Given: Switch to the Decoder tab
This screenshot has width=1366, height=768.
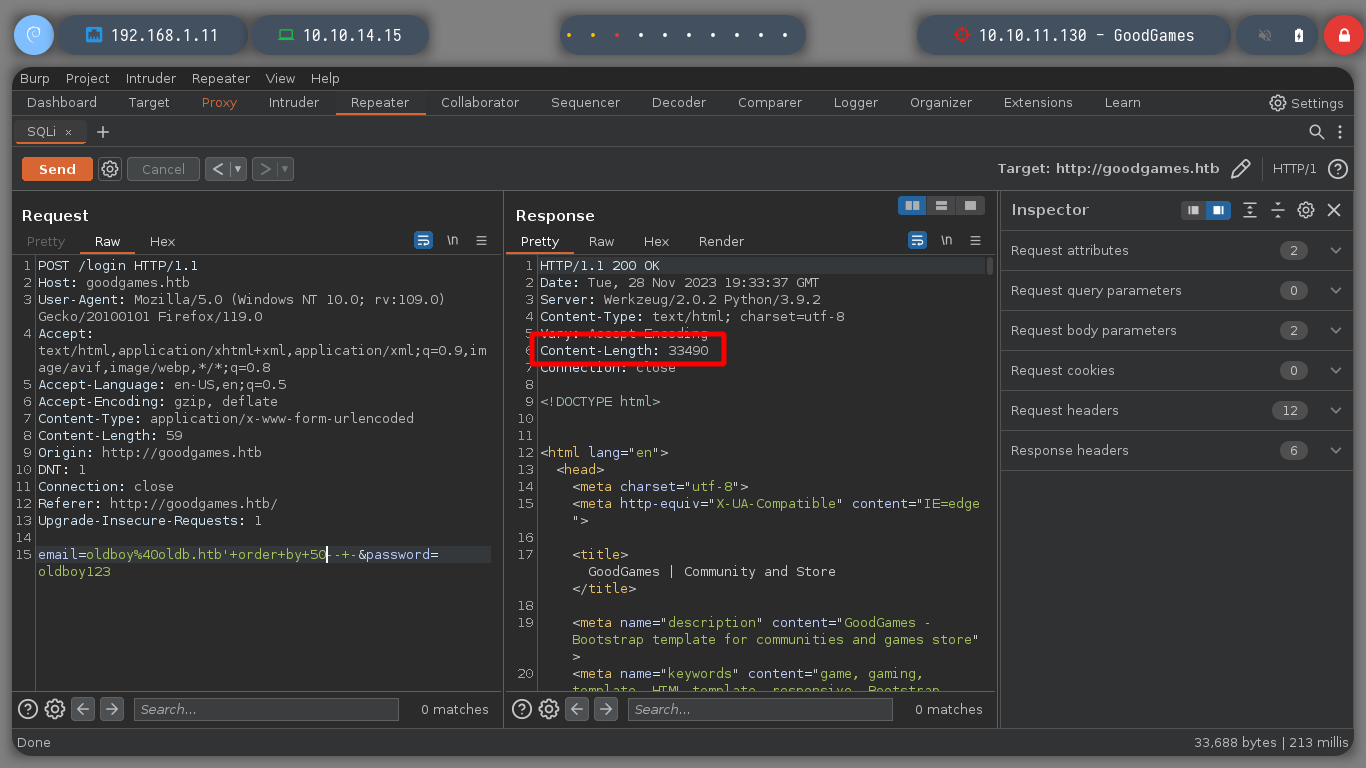Looking at the screenshot, I should point(679,102).
